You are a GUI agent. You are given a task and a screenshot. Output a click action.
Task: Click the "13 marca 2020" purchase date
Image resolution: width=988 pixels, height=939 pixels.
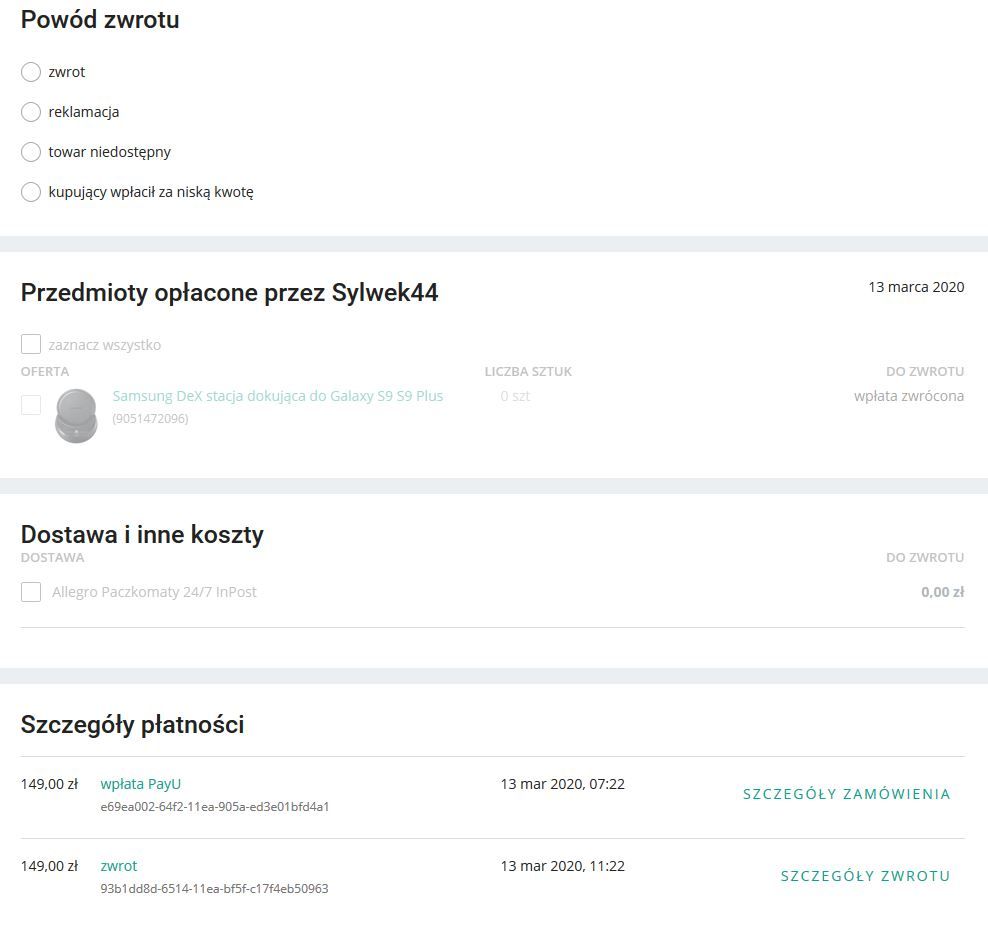916,287
